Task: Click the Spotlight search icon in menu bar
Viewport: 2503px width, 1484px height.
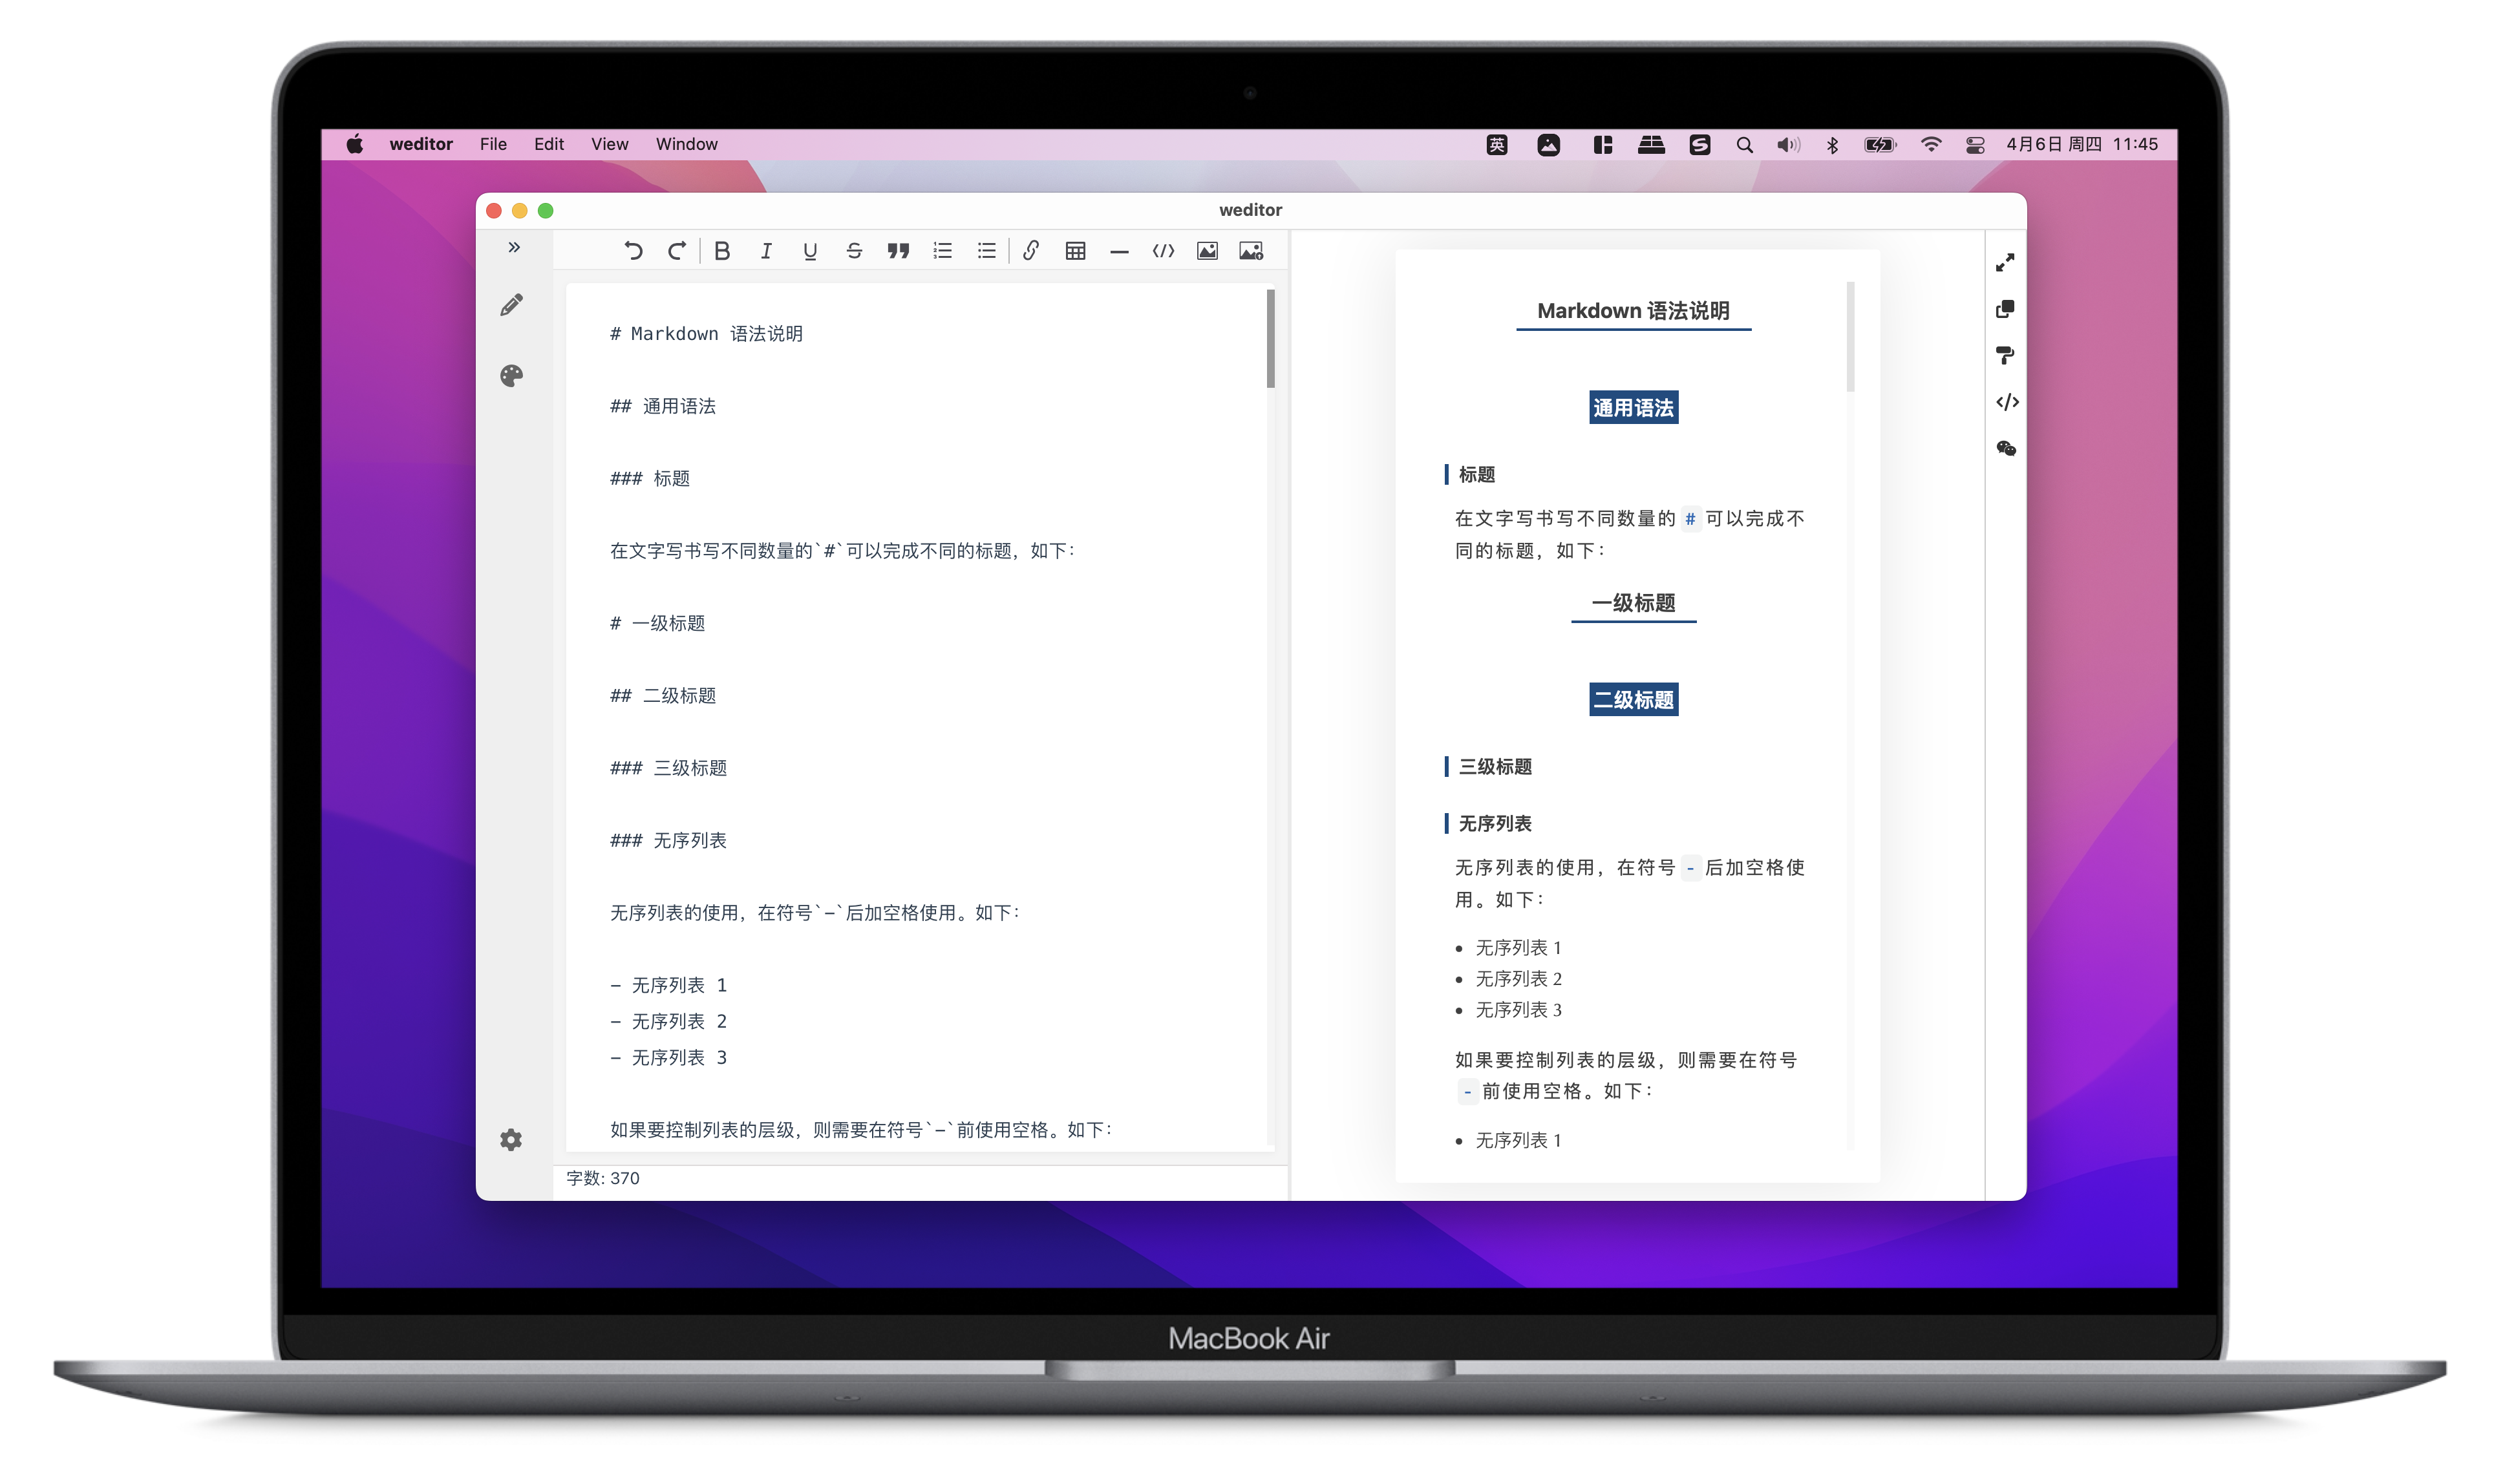Action: coord(1745,145)
